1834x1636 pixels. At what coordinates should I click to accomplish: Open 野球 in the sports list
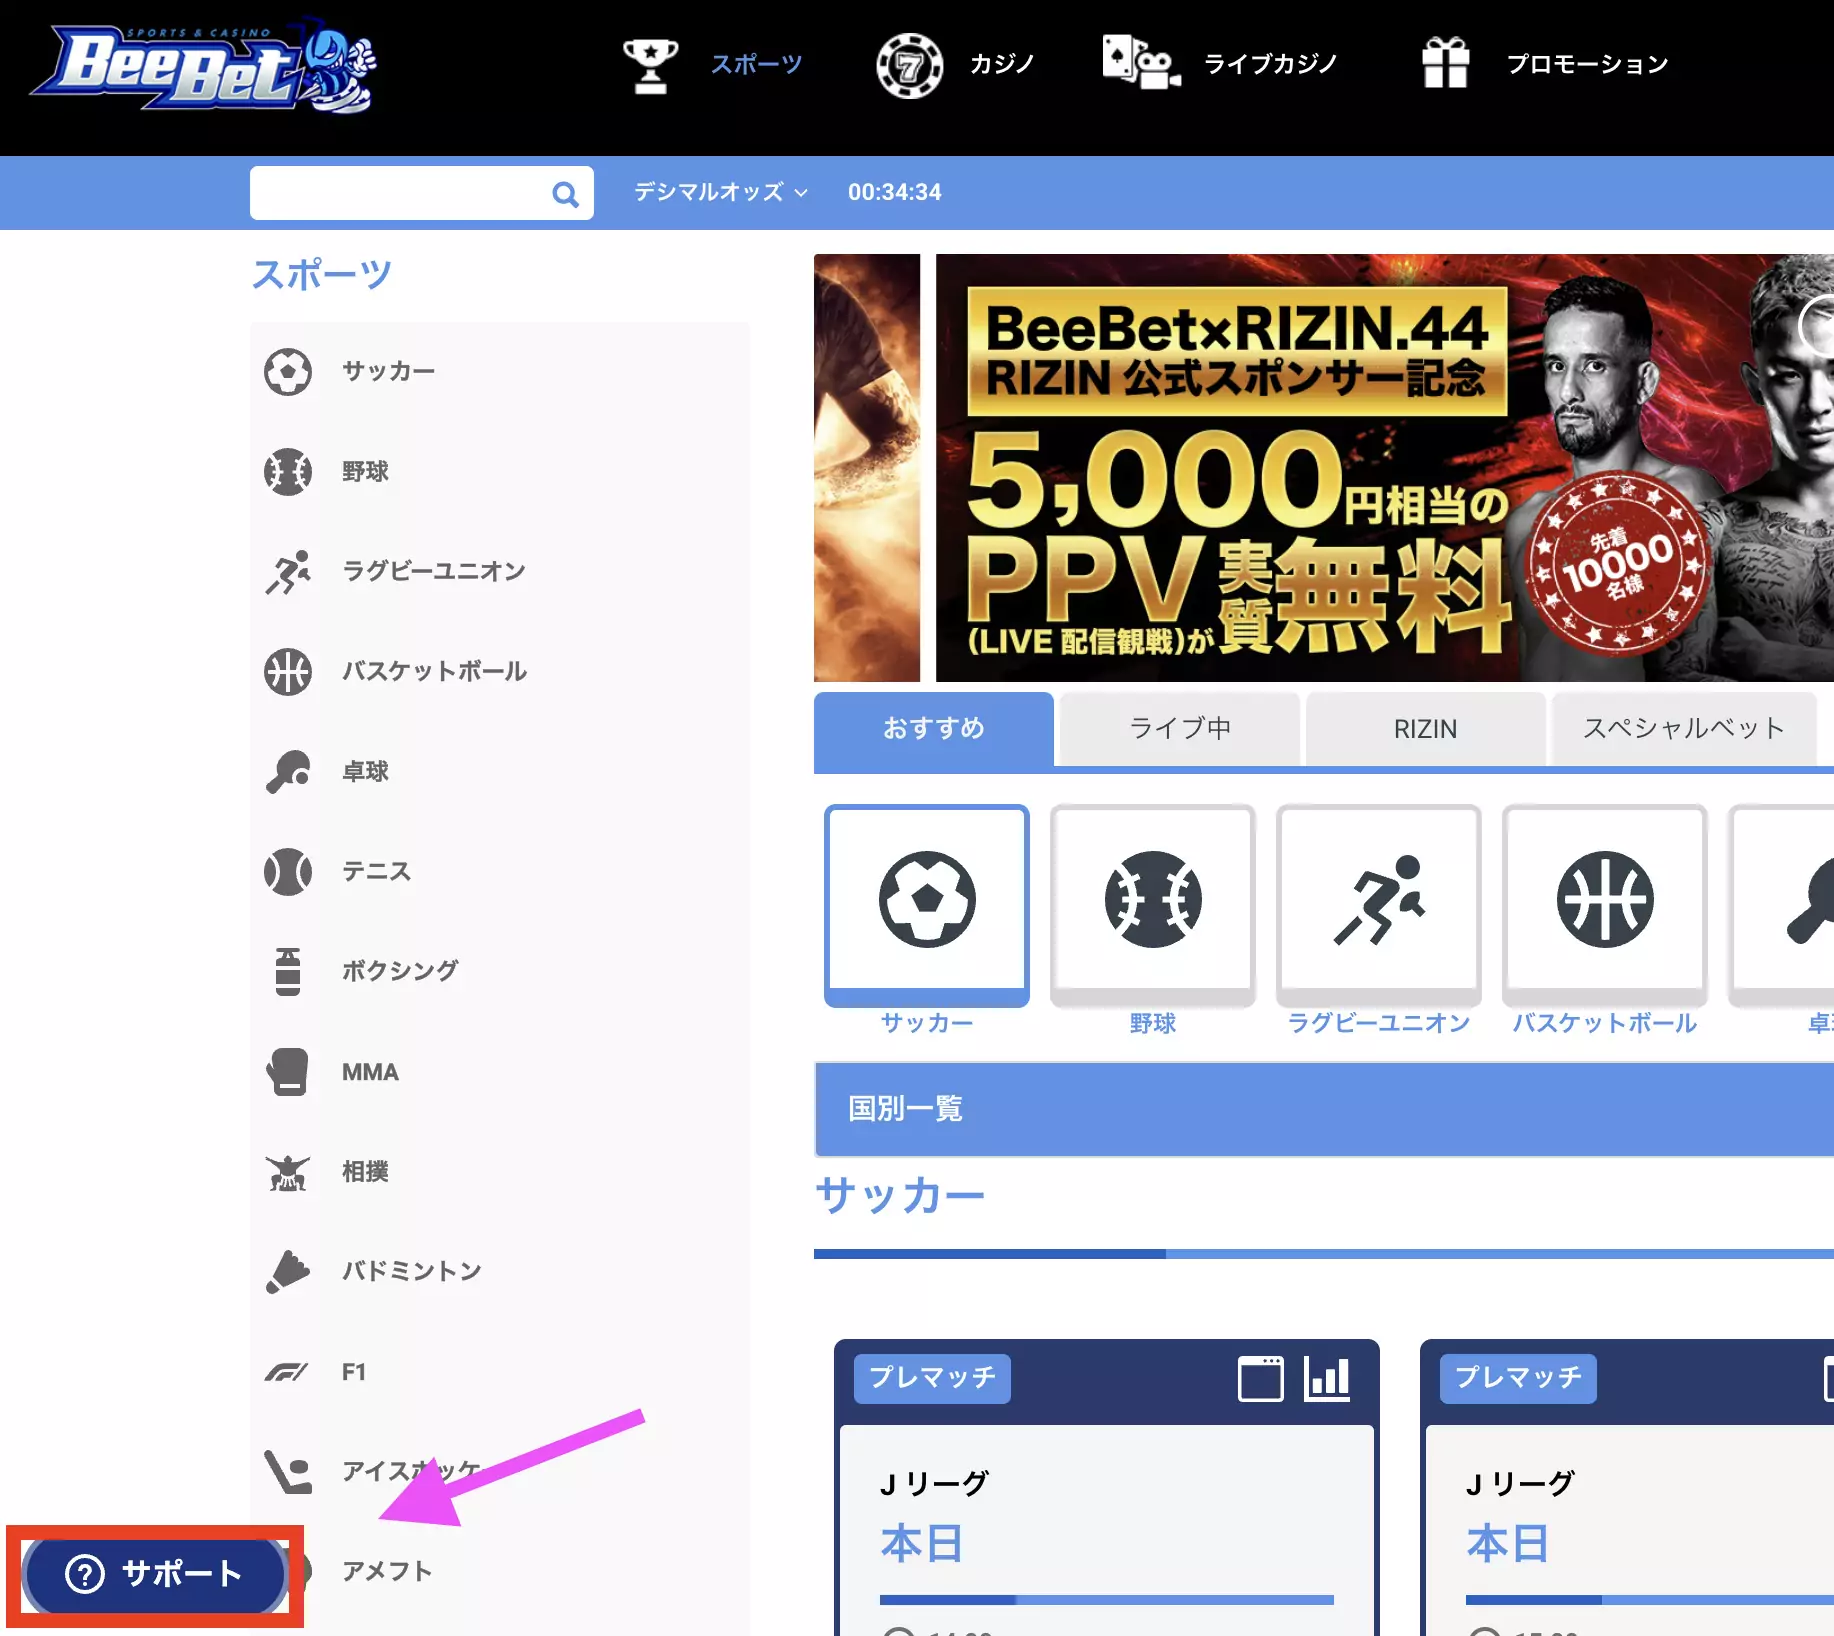point(365,472)
